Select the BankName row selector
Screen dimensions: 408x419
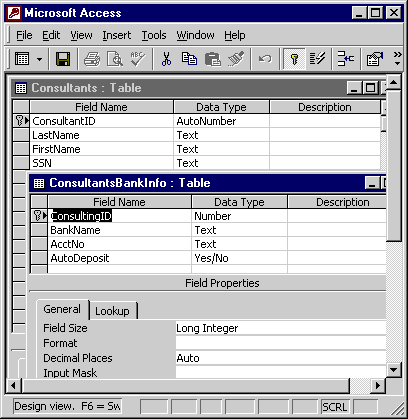pos(39,230)
